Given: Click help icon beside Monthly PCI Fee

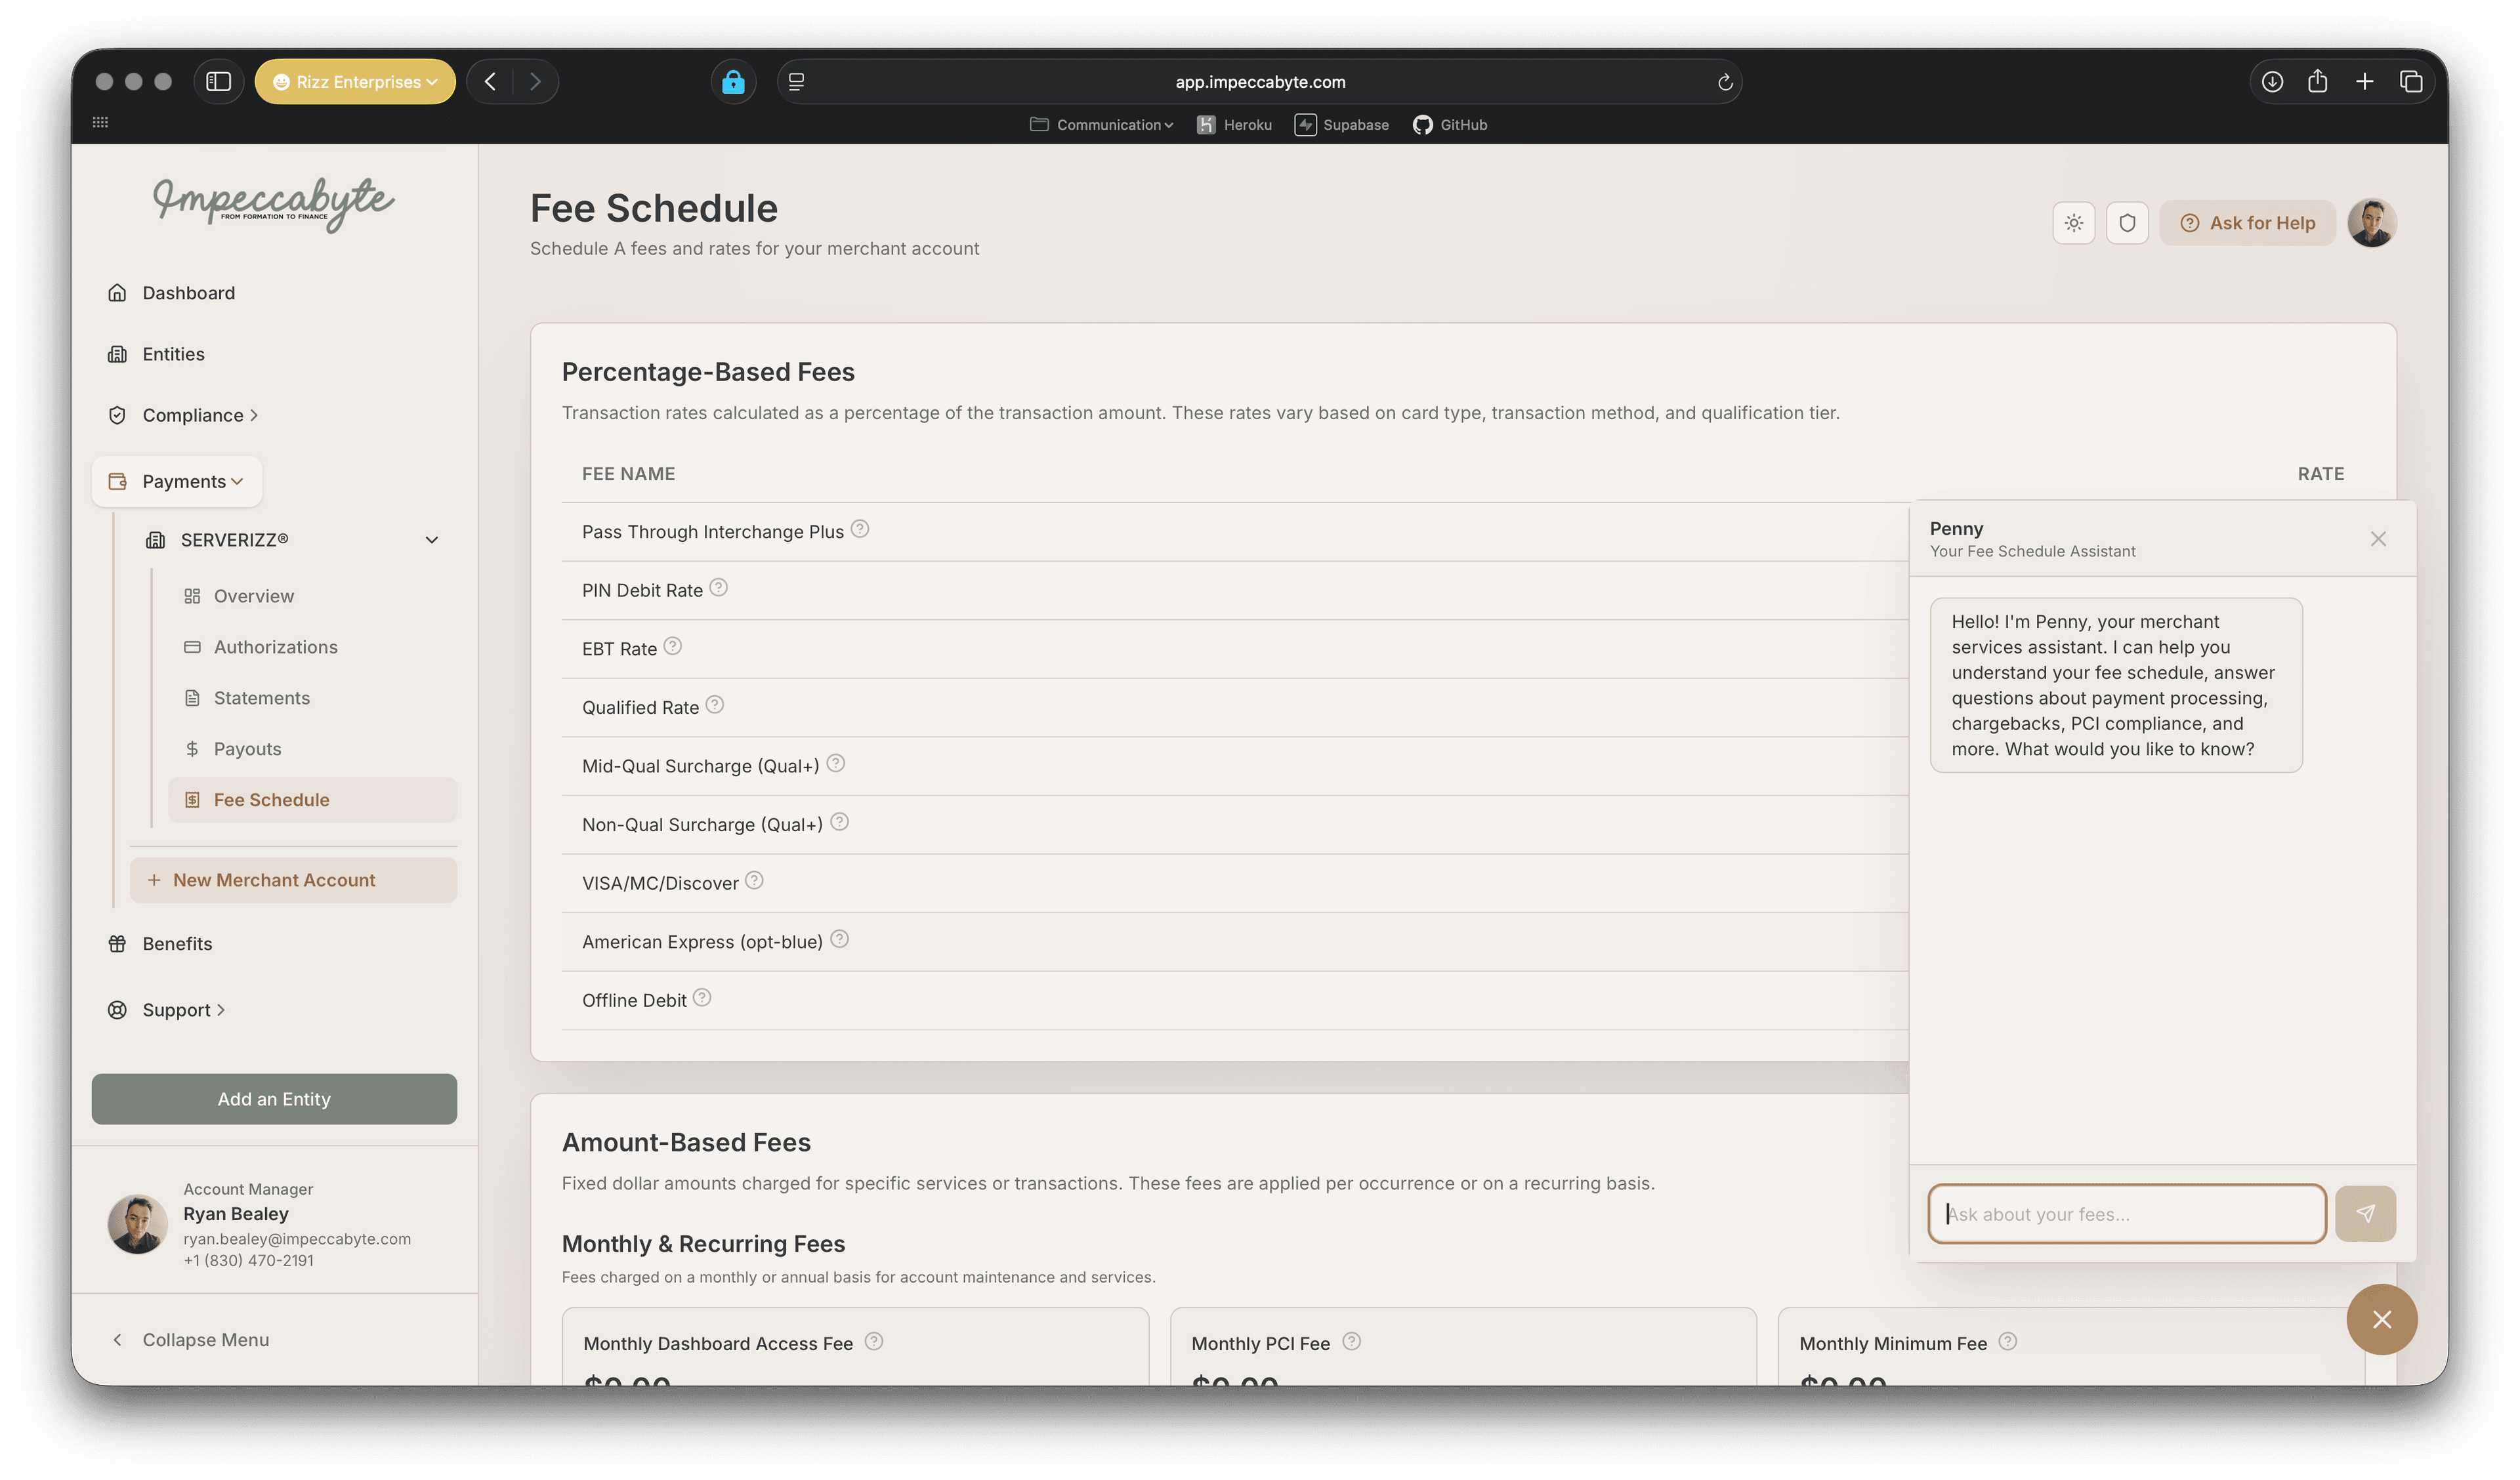Looking at the screenshot, I should [x=1351, y=1342].
